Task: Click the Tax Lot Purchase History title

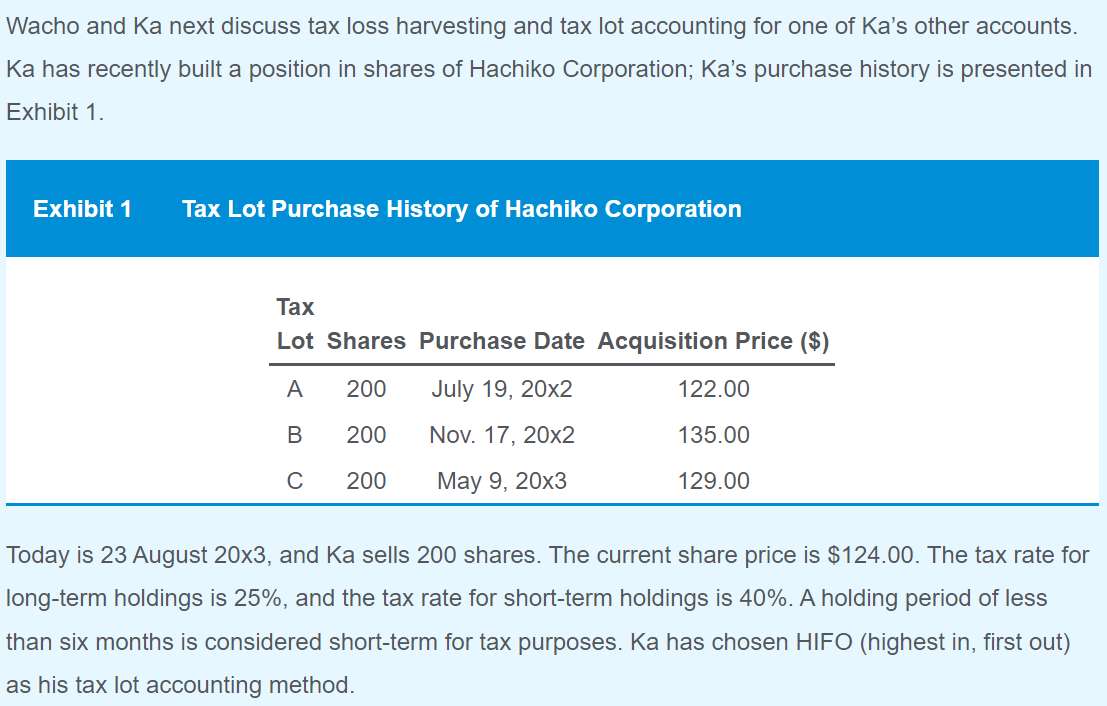Action: click(461, 209)
